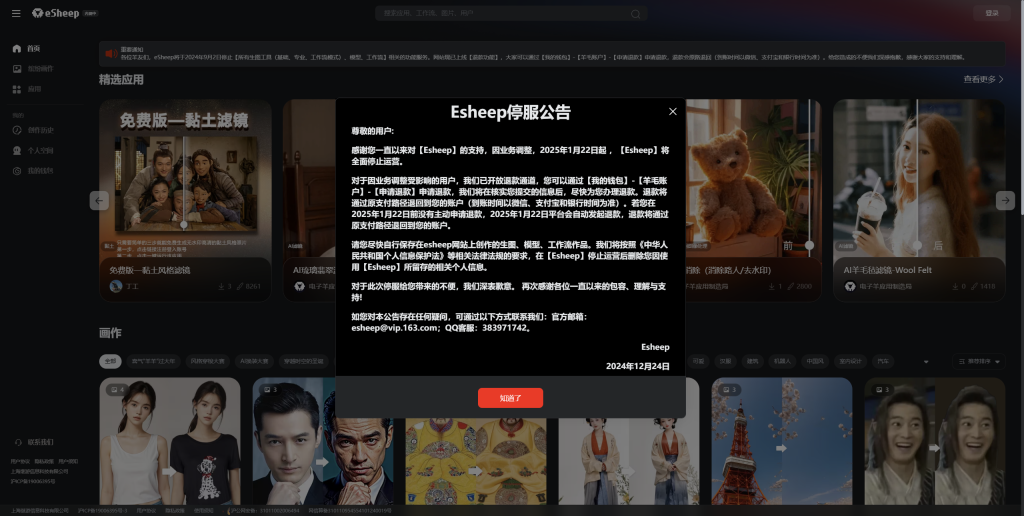Click 联系我们 headset icon in sidebar

coord(18,442)
